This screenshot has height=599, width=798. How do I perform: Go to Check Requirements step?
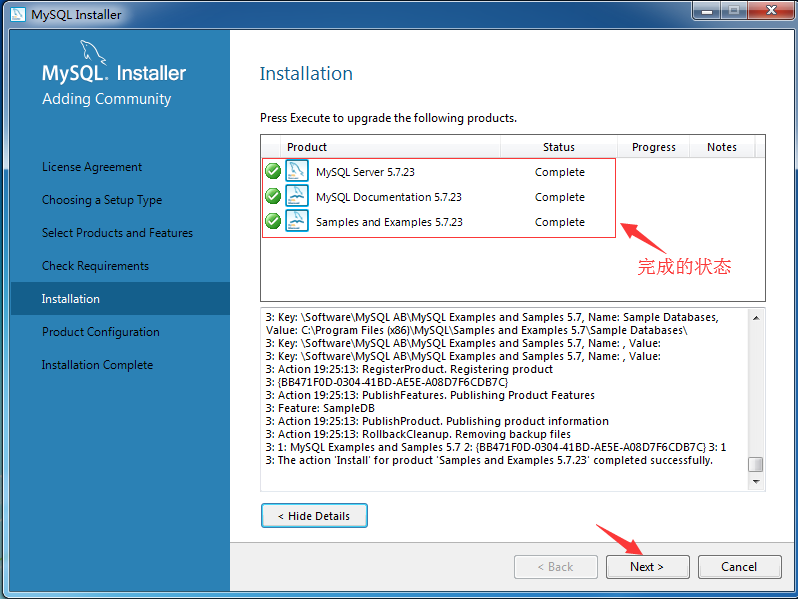95,266
